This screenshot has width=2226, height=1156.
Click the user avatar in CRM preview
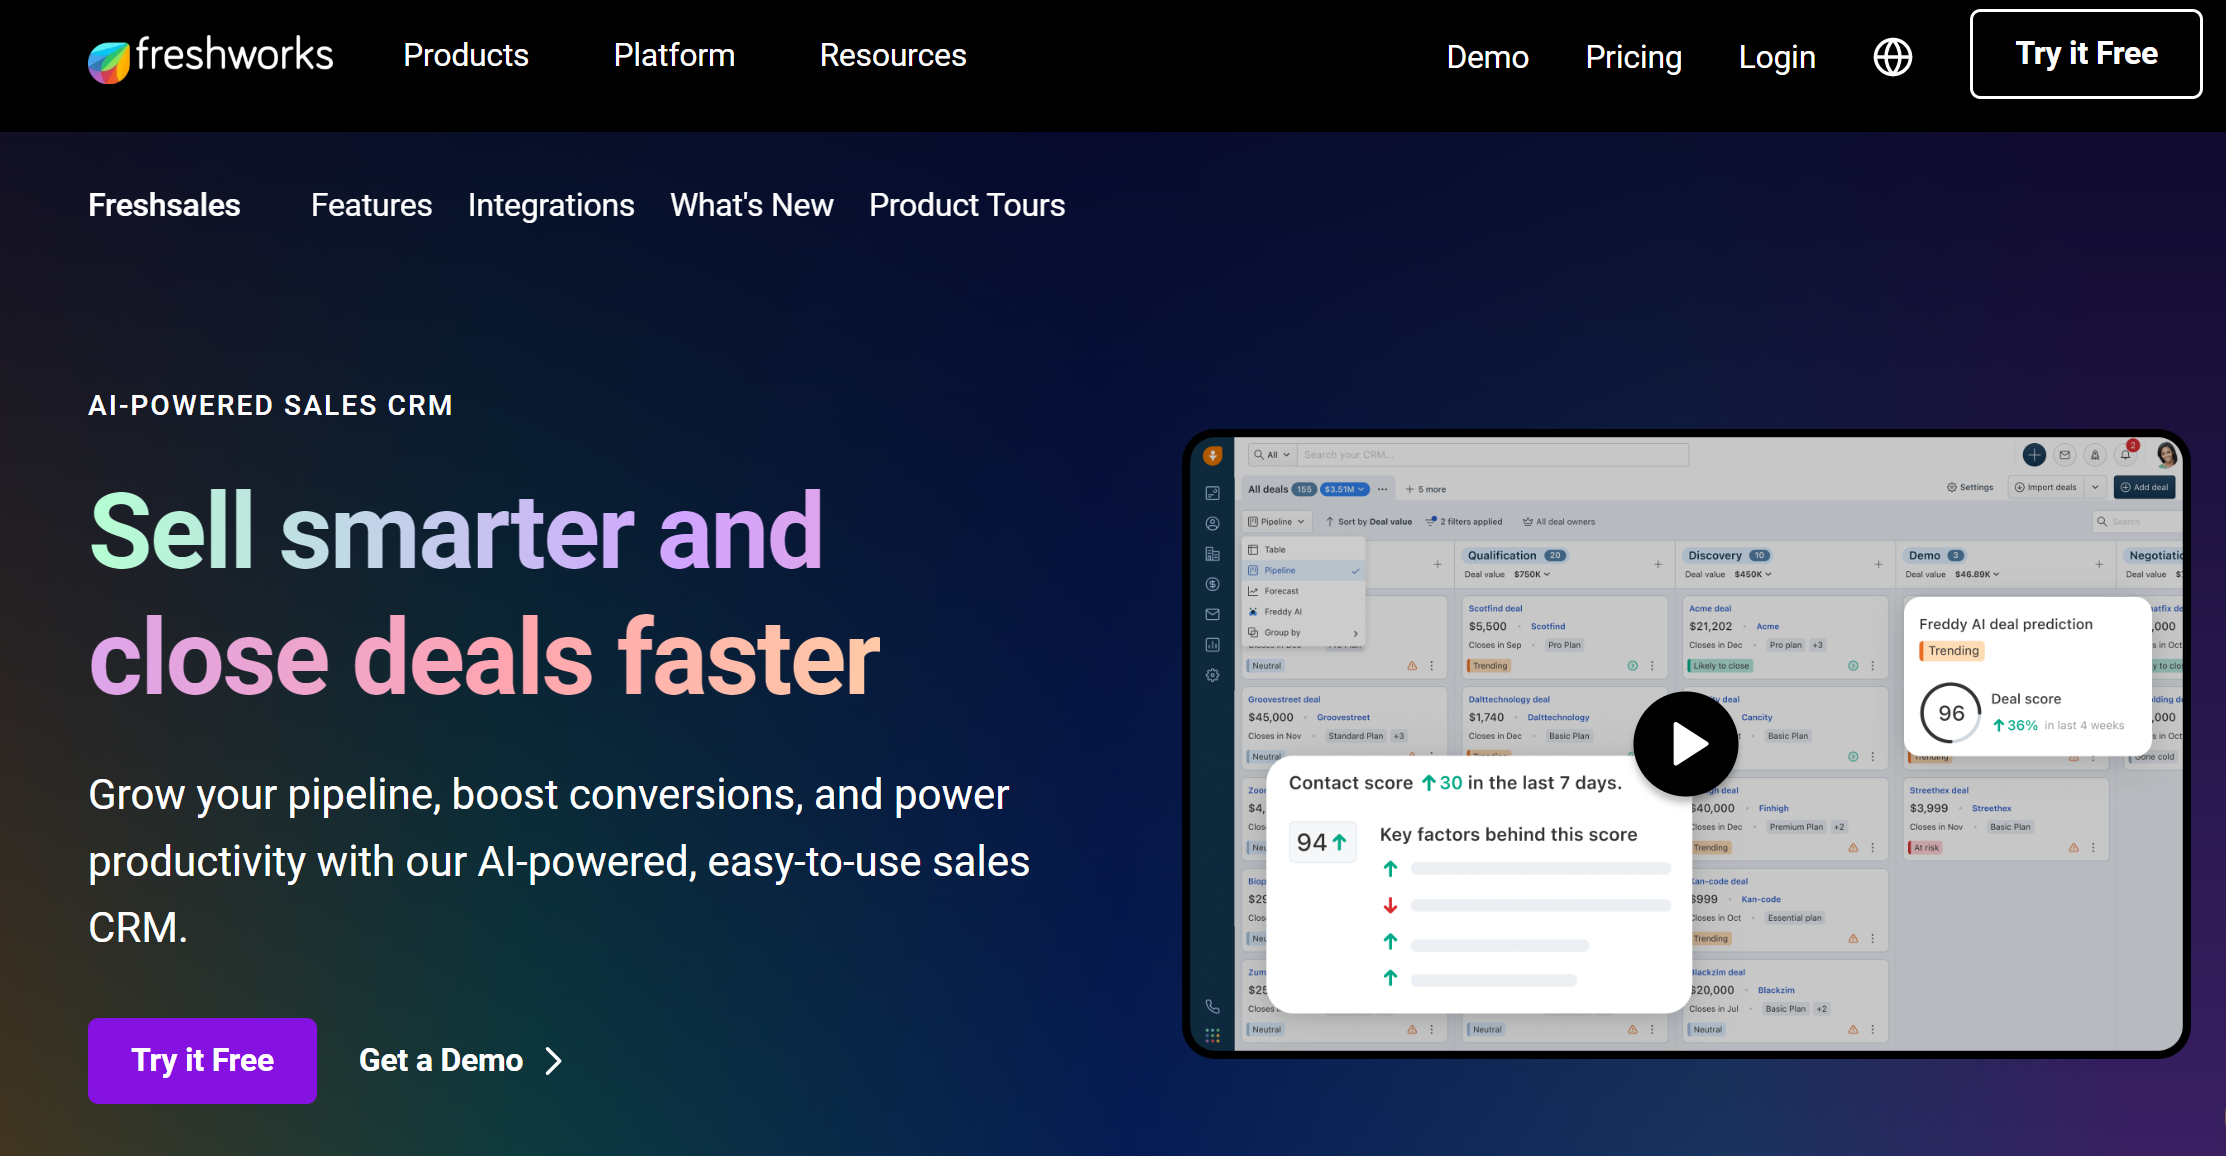tap(2166, 455)
